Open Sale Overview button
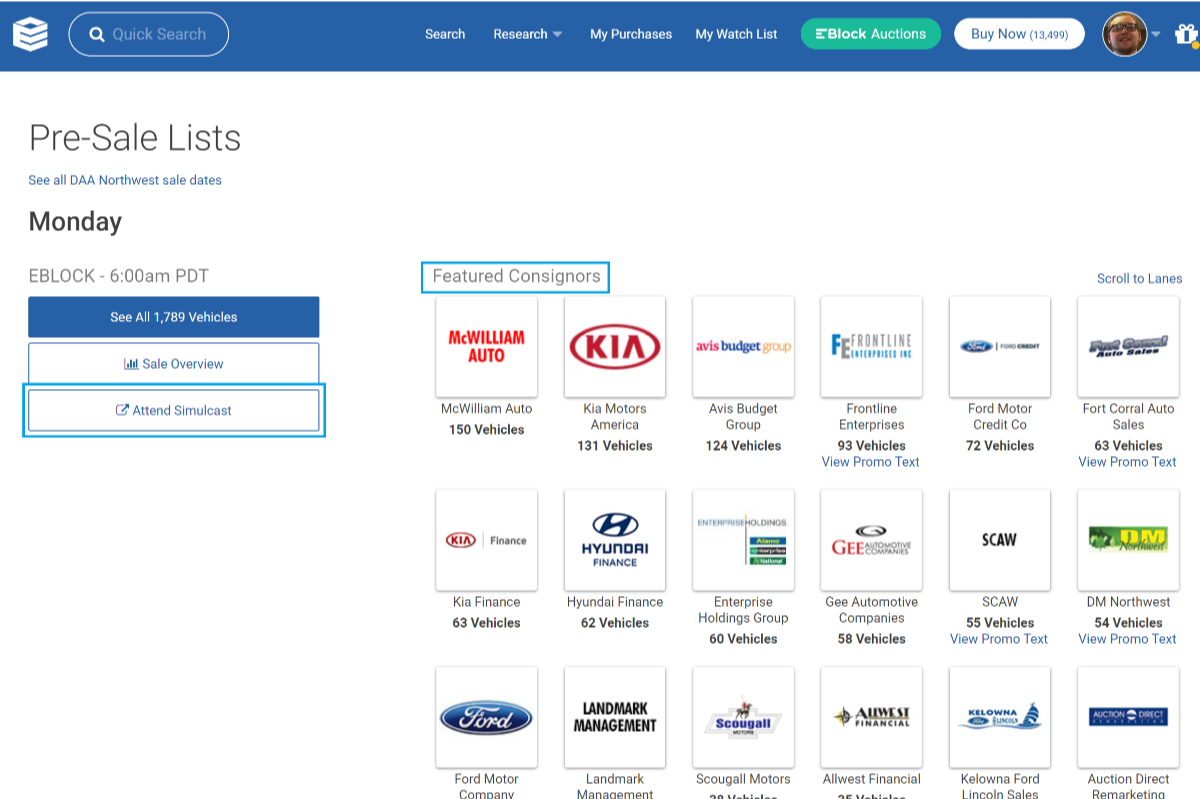The height and width of the screenshot is (799, 1200). pyautogui.click(x=174, y=364)
